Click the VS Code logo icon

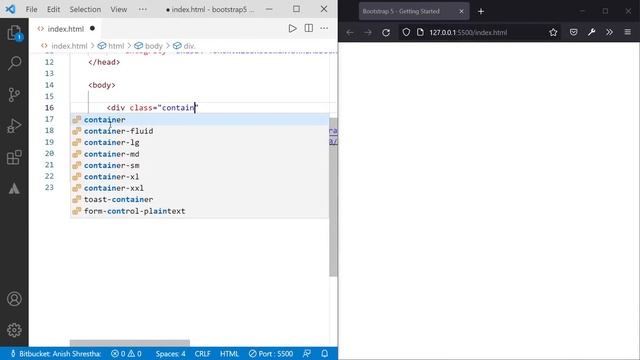click(x=11, y=9)
